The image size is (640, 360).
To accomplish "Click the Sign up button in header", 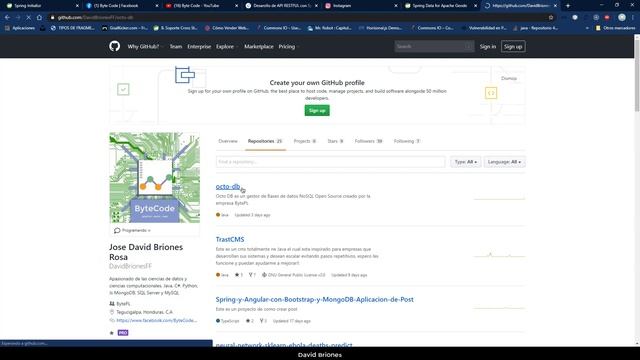I will 513,47.
